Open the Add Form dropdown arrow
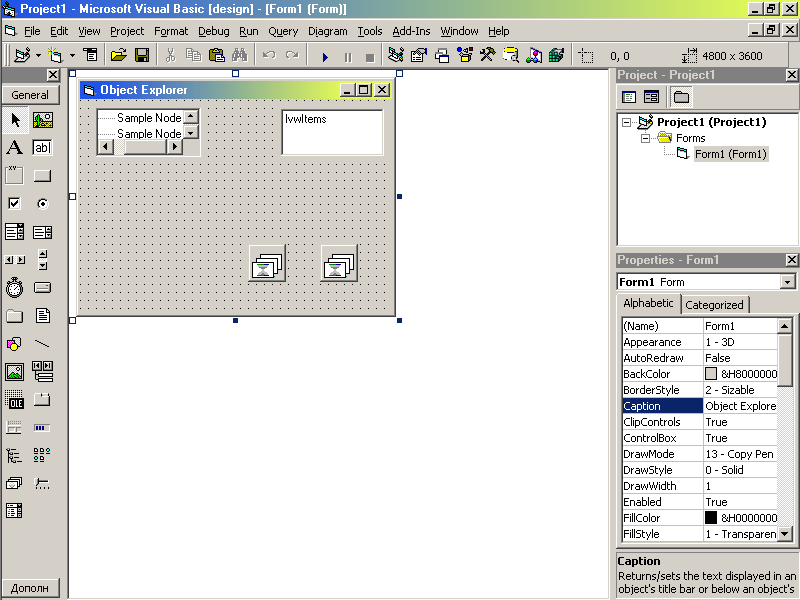The image size is (800, 600). 72,55
